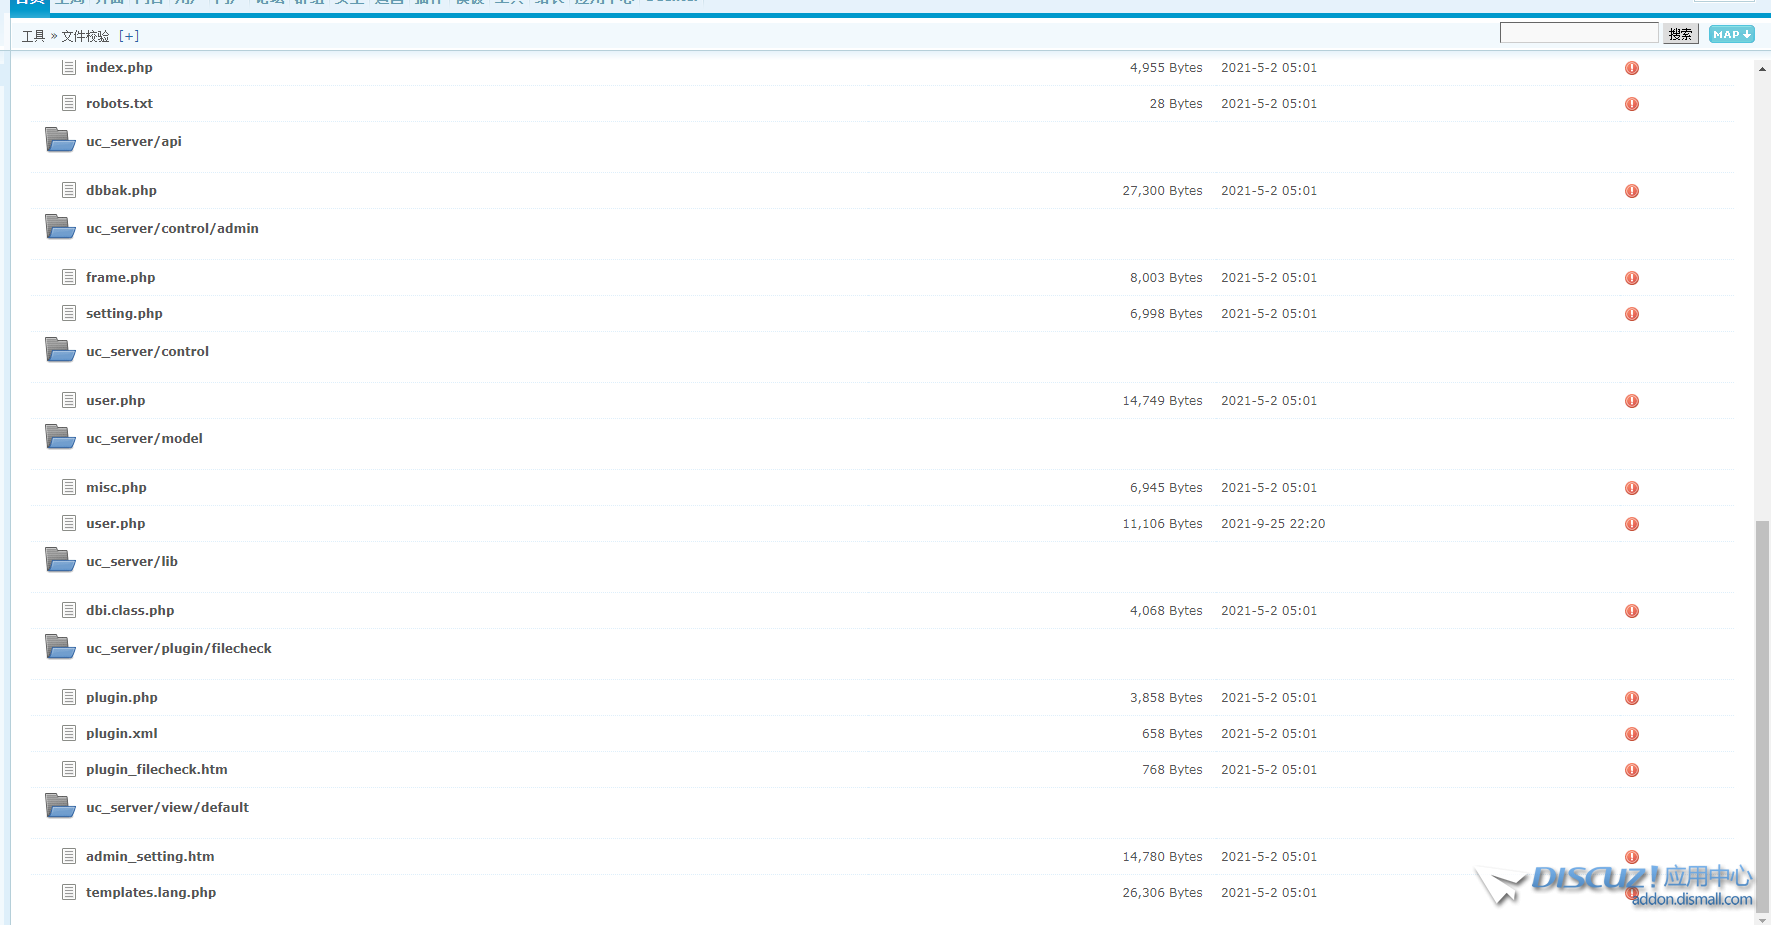Click the warning icon for dbi.class.php
The height and width of the screenshot is (925, 1771).
pyautogui.click(x=1631, y=611)
